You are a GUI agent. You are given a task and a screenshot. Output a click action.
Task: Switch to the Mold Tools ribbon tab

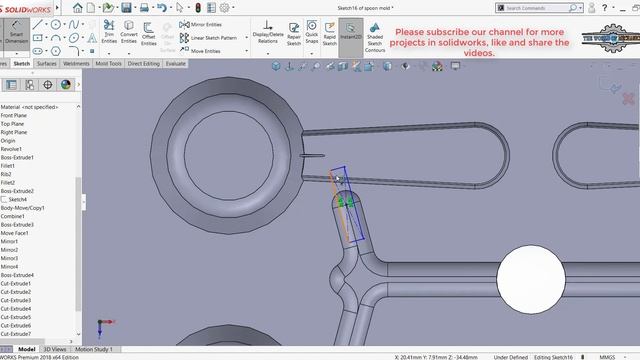pyautogui.click(x=108, y=64)
